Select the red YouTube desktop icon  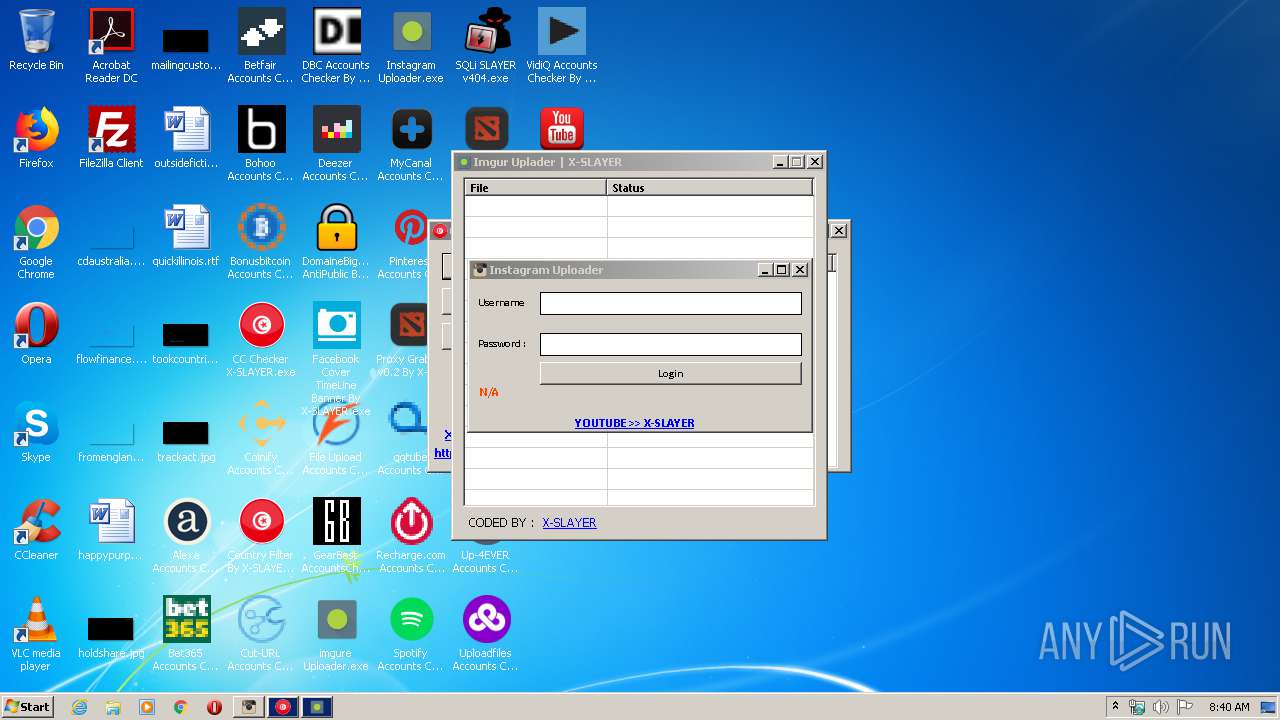(x=561, y=128)
